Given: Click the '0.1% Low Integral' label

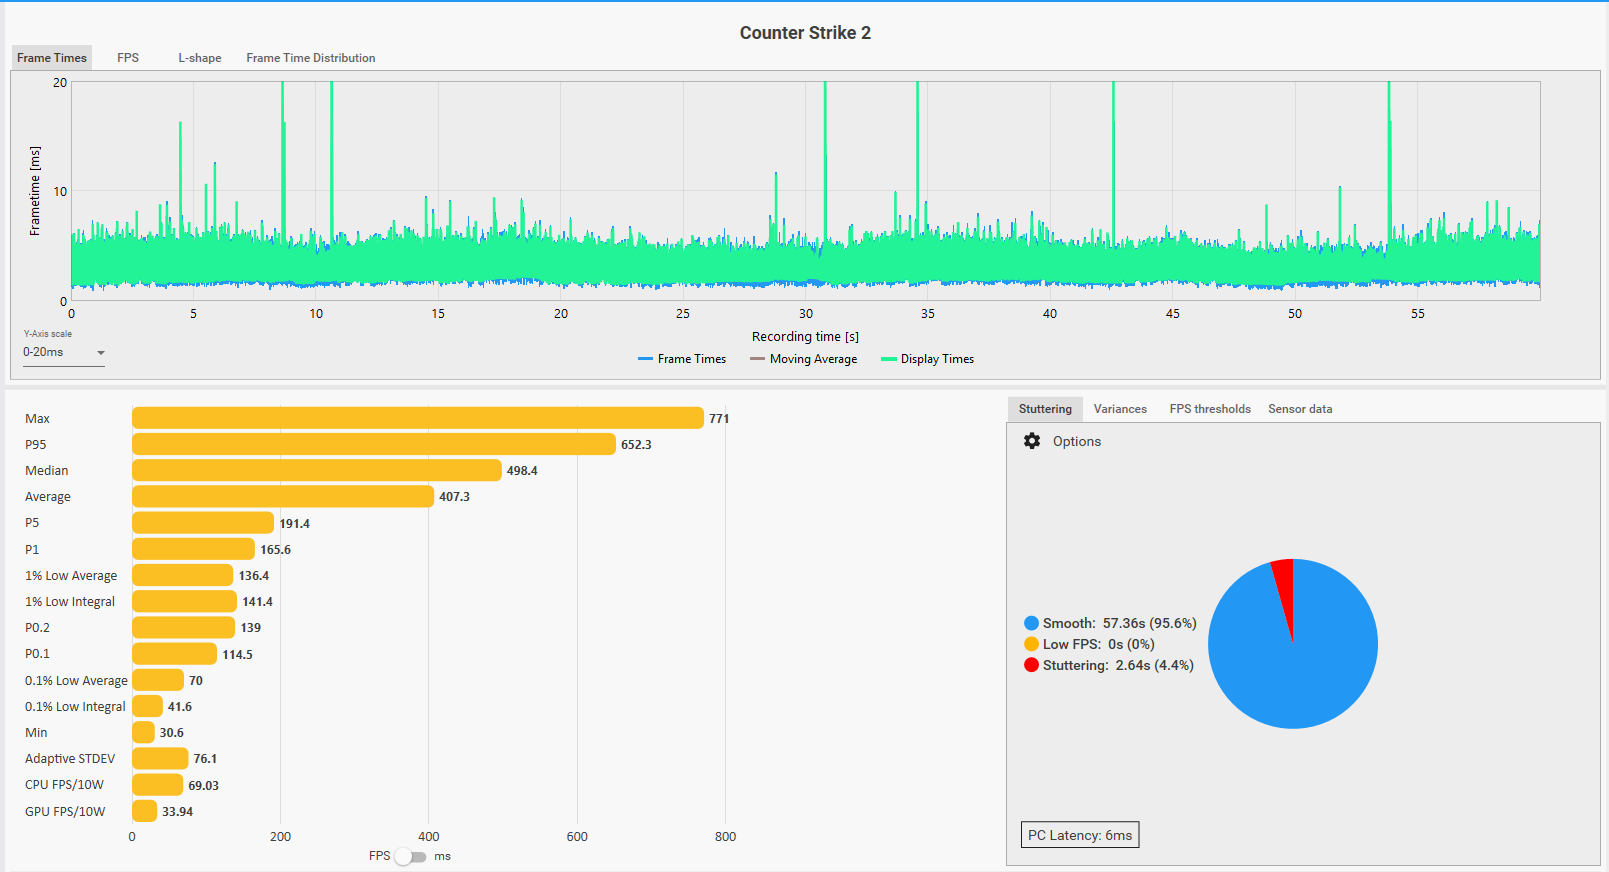Looking at the screenshot, I should tap(75, 707).
